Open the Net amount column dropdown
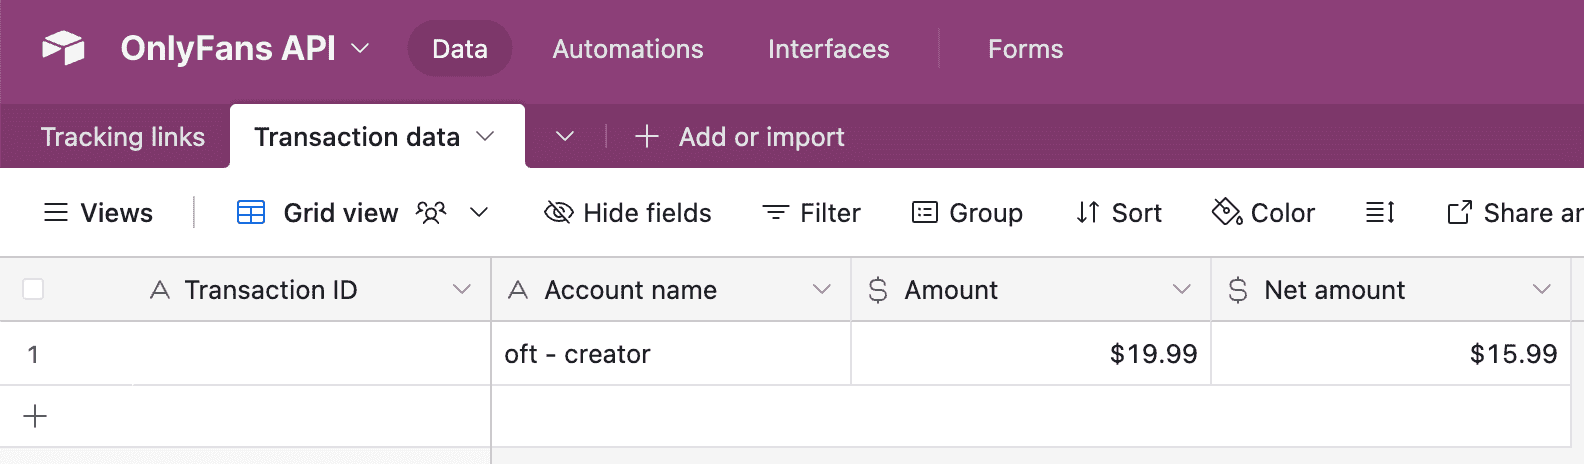This screenshot has width=1584, height=464. [x=1541, y=290]
